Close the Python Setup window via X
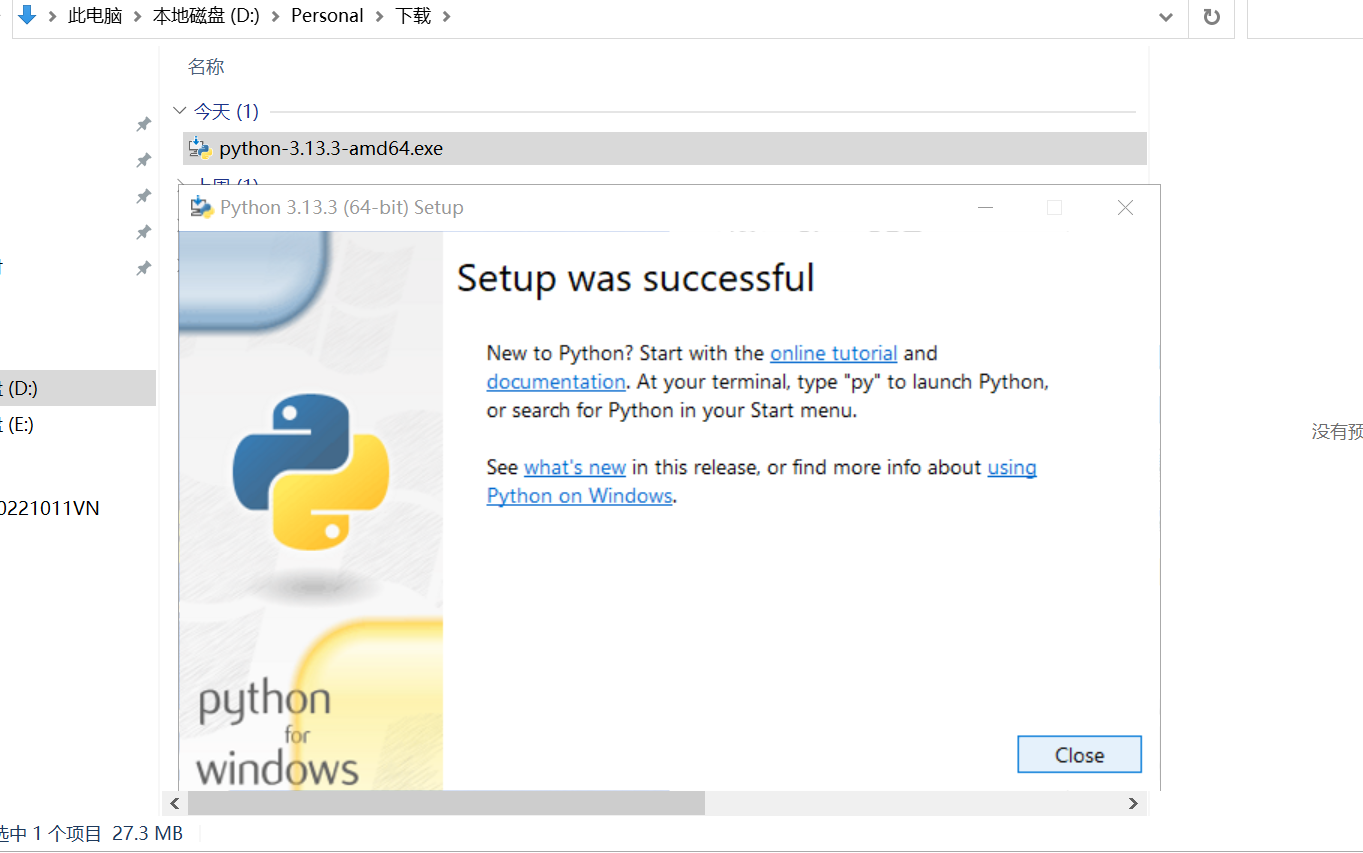This screenshot has width=1363, height=853. tap(1125, 208)
